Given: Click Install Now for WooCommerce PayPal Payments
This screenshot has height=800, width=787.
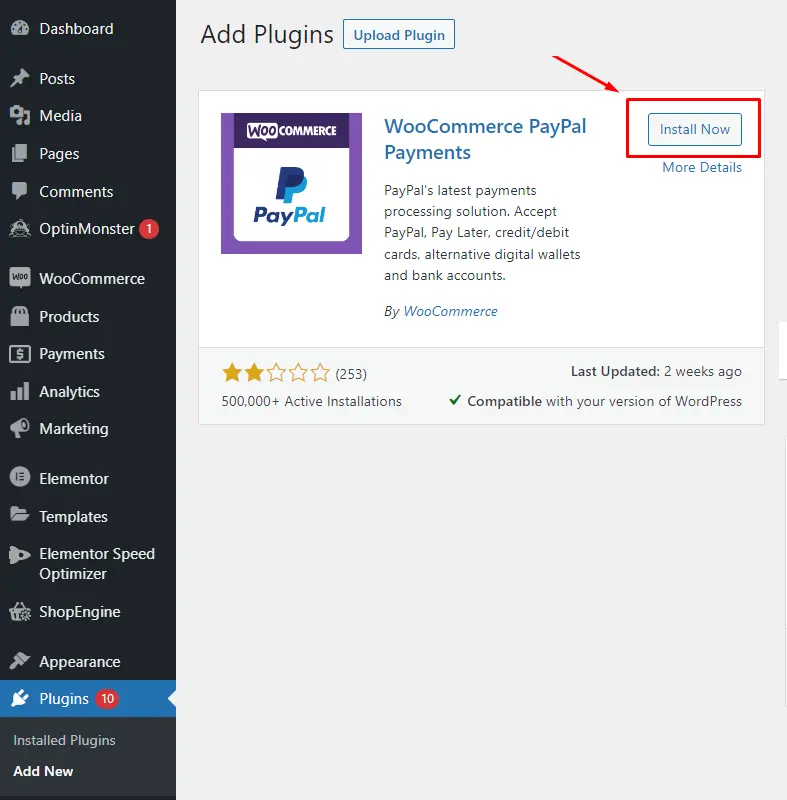Looking at the screenshot, I should 695,129.
